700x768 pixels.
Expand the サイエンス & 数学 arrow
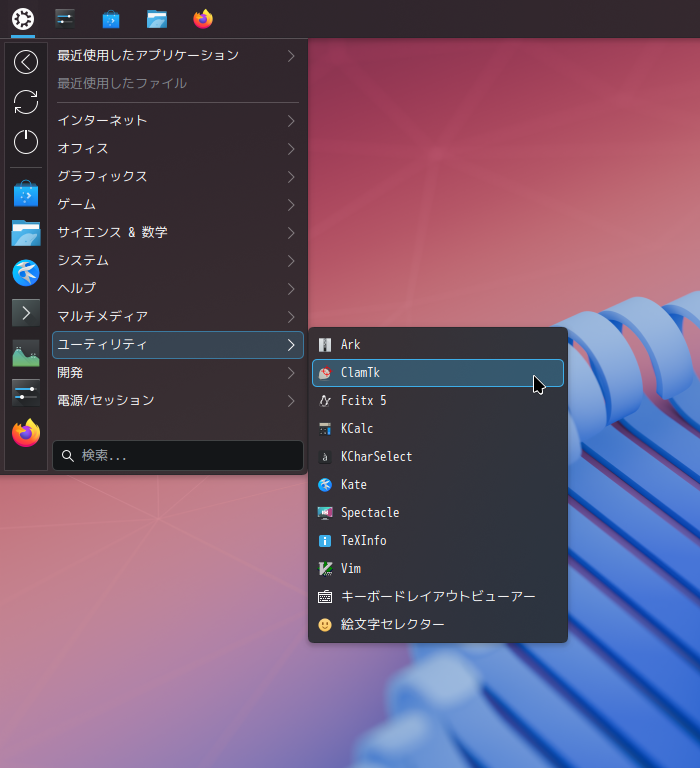click(291, 233)
